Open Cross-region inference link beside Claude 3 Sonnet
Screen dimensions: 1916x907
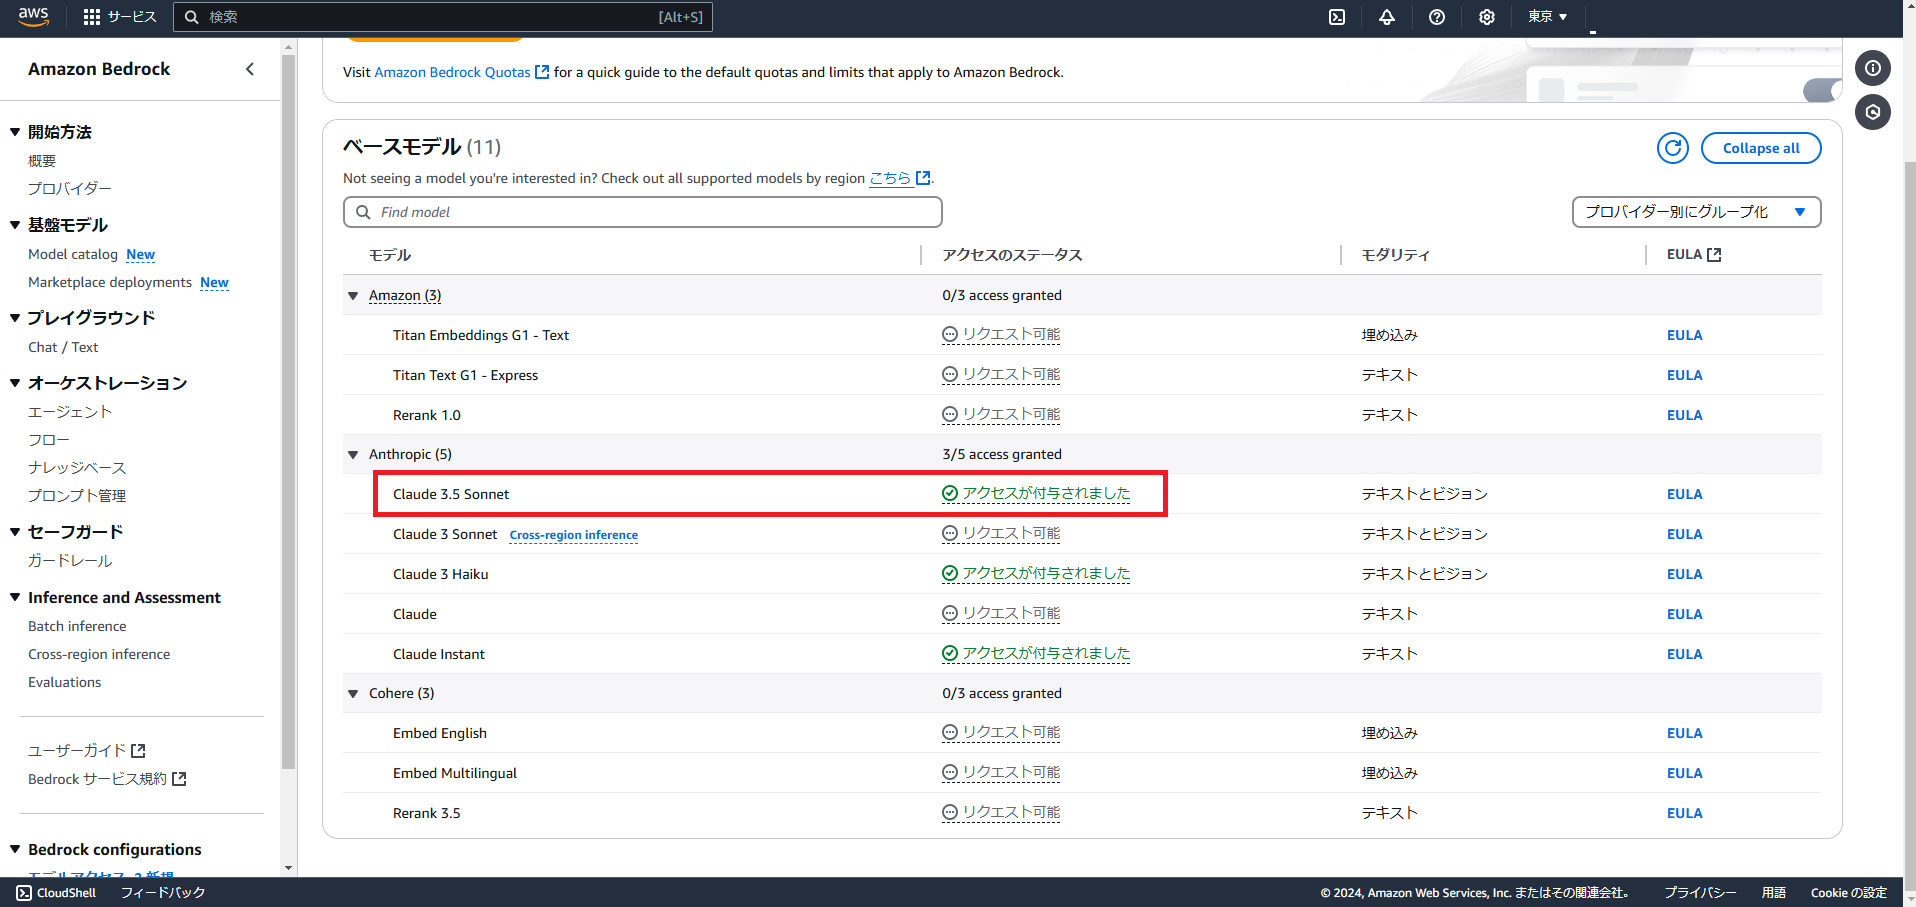pos(574,535)
